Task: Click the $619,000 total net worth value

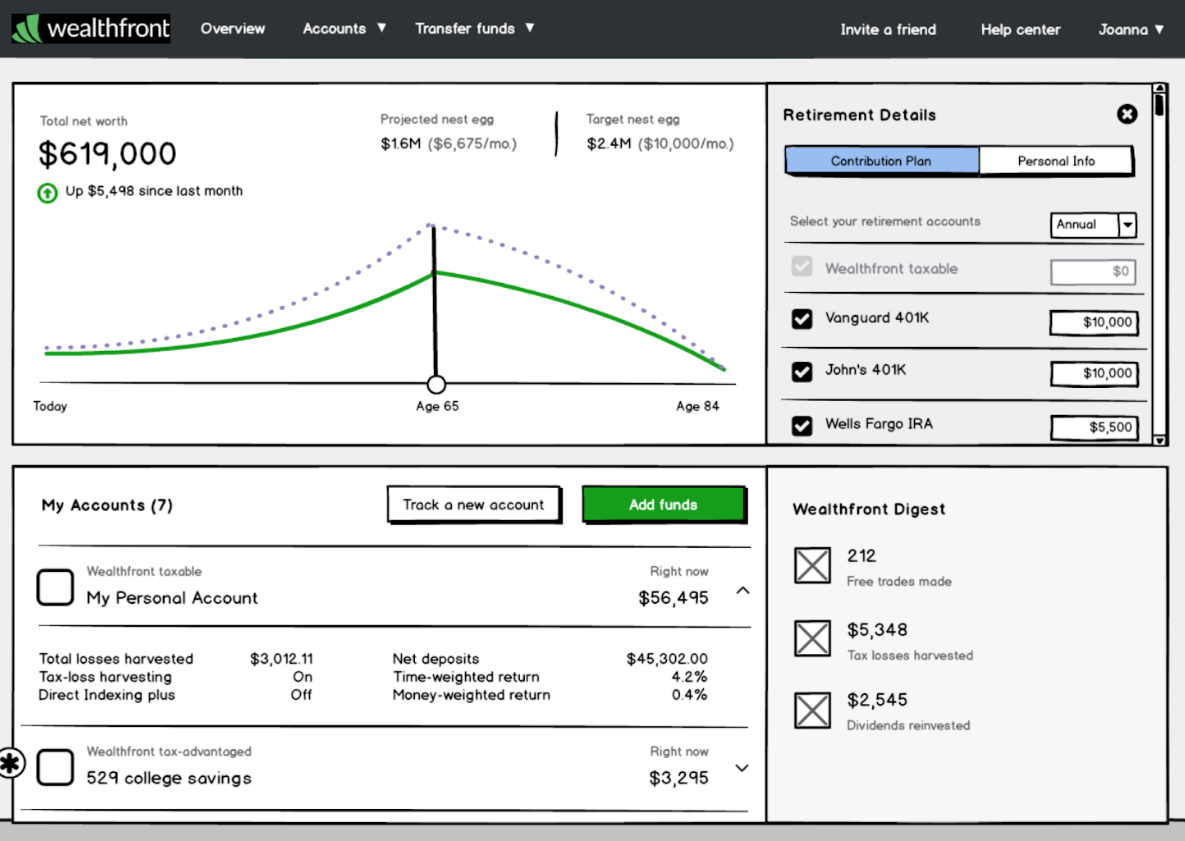Action: tap(107, 154)
